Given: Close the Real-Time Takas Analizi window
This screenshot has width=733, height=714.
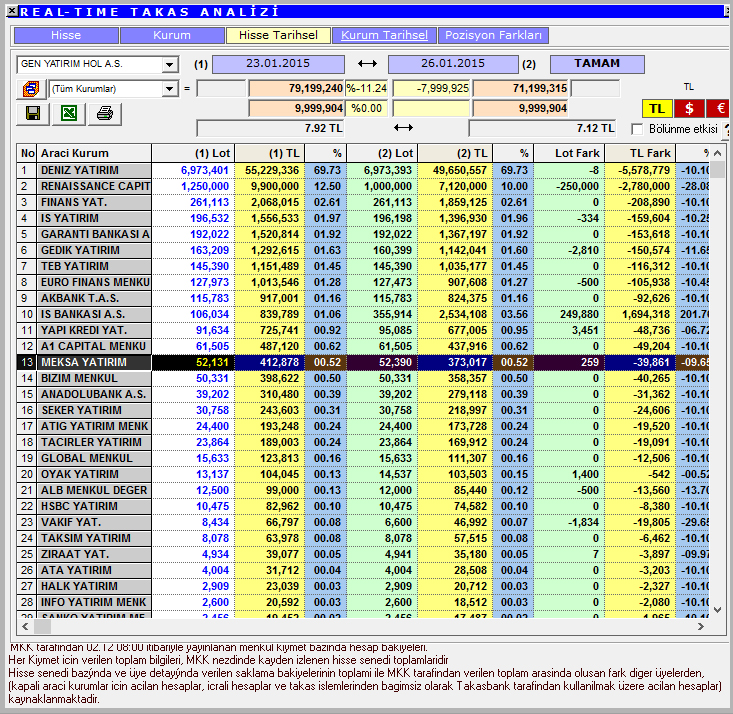Looking at the screenshot, I should 12,10.
